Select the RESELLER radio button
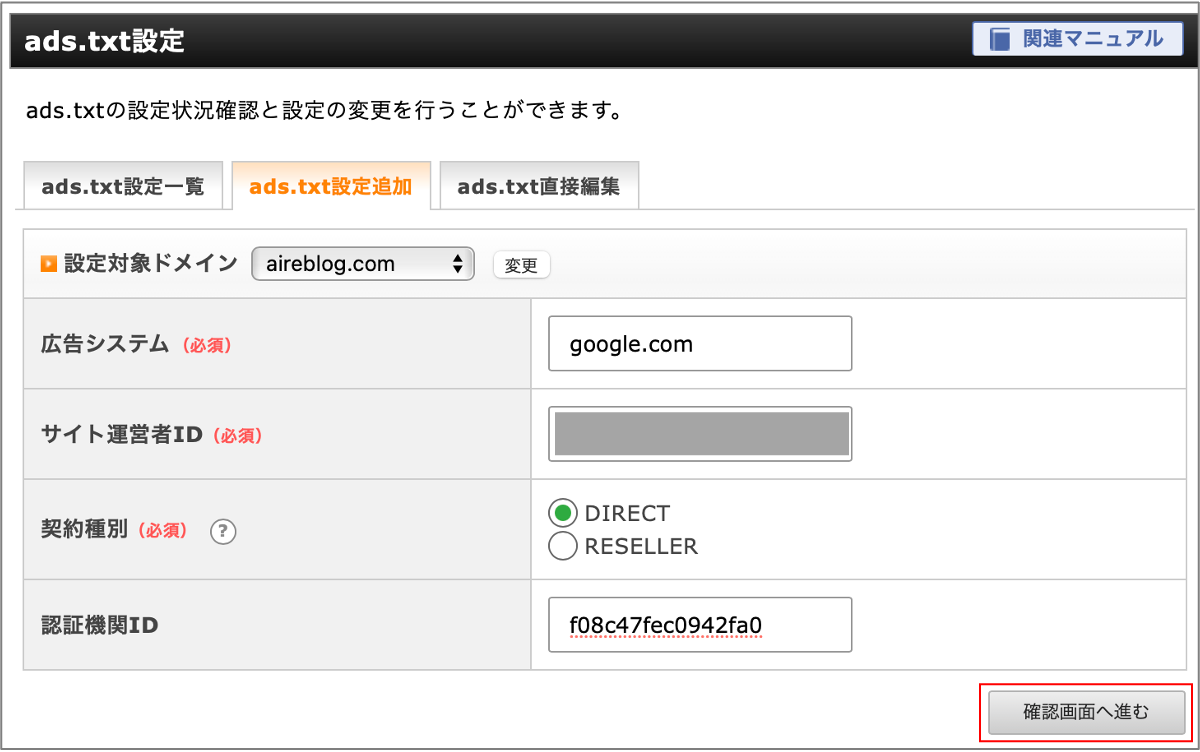 (x=563, y=546)
